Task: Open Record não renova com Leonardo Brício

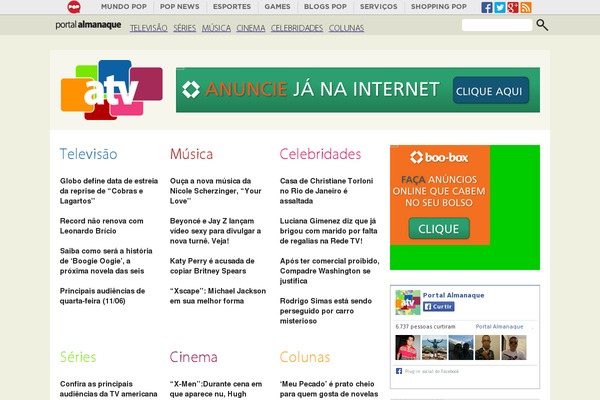Action: (x=101, y=226)
